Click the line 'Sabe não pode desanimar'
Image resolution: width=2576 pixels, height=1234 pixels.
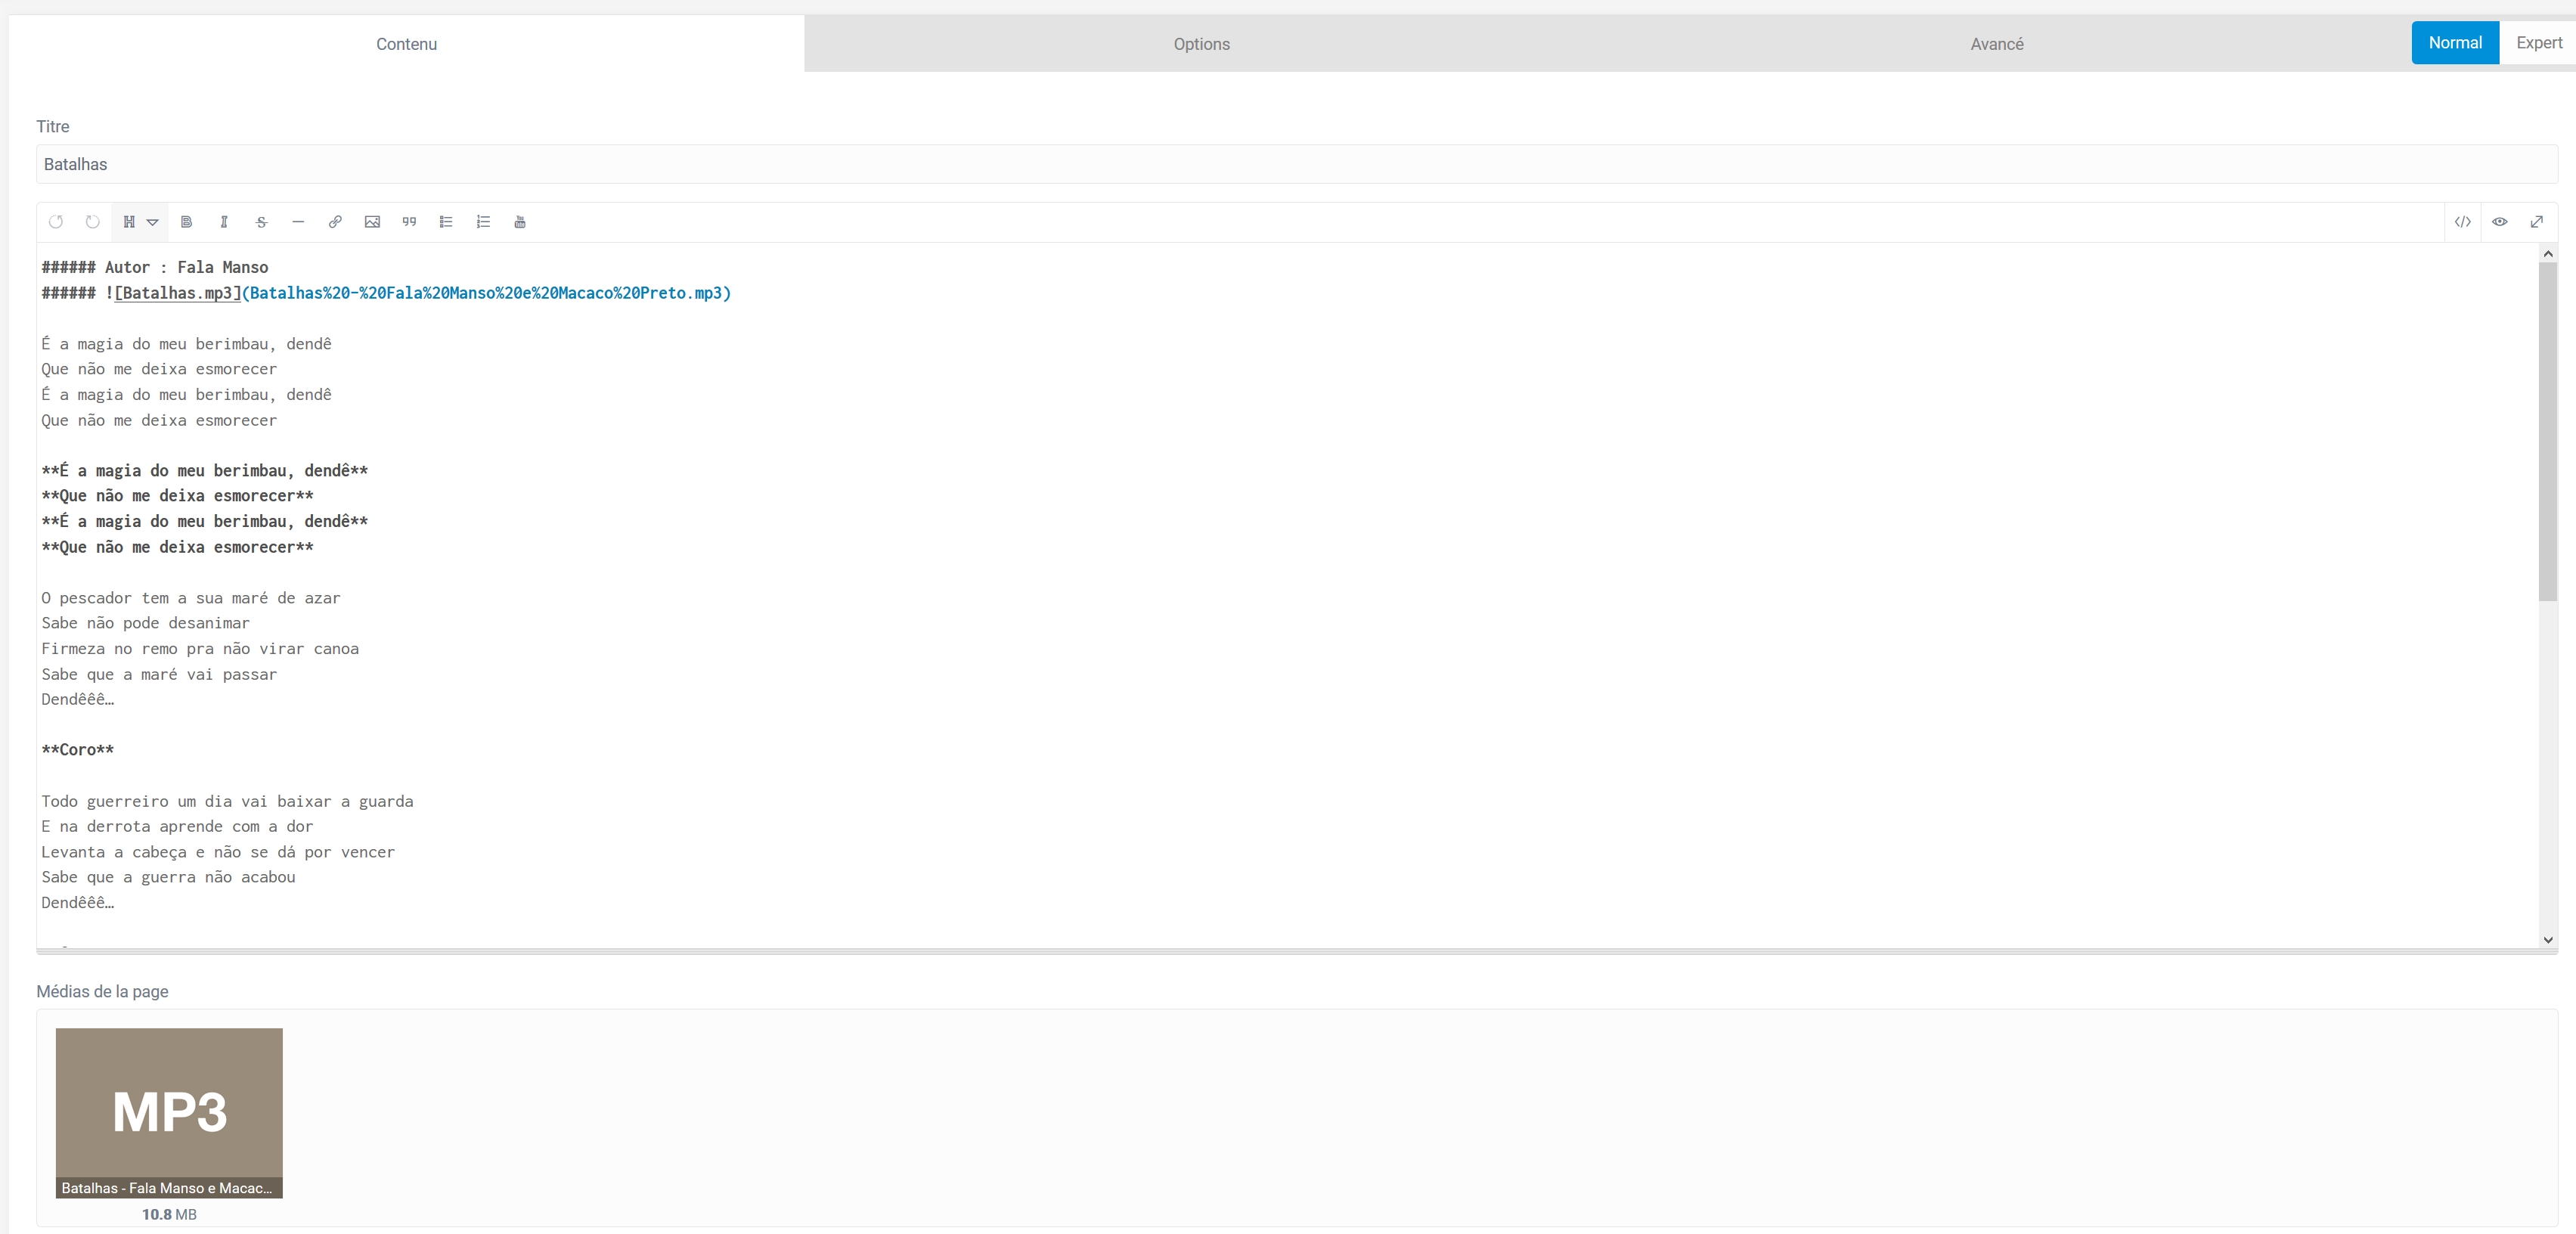tap(146, 623)
